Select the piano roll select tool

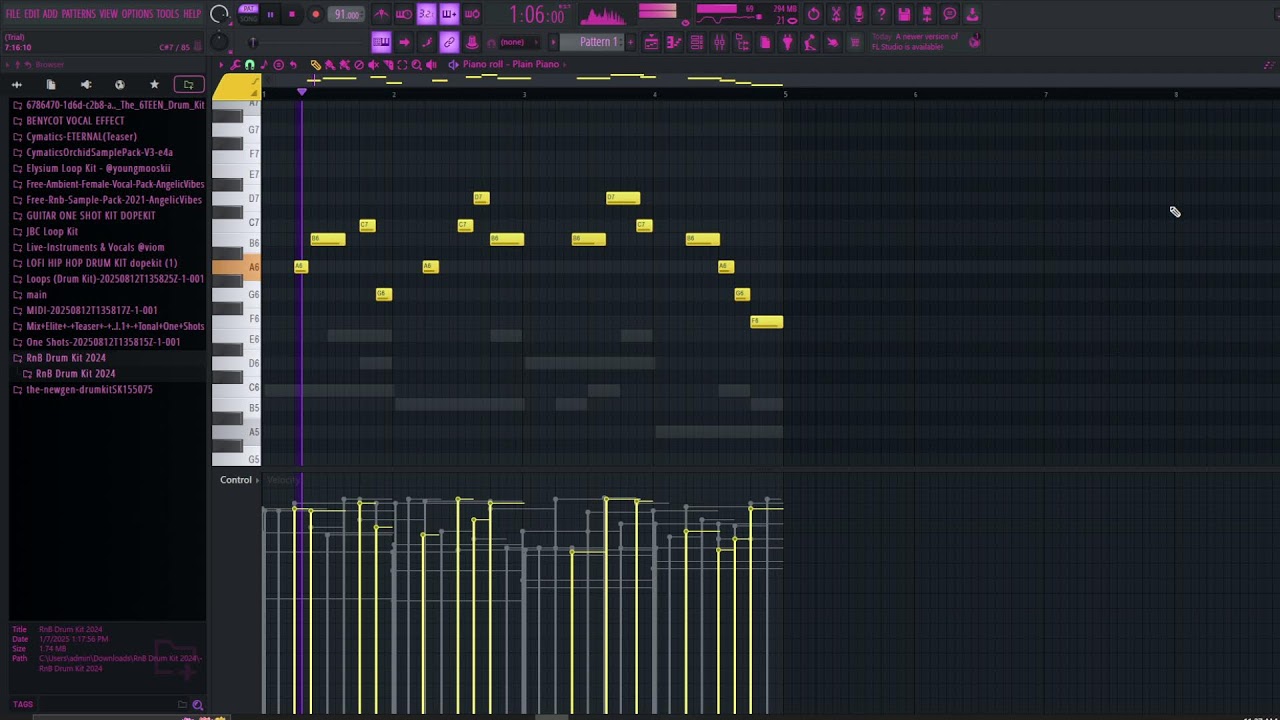402,65
